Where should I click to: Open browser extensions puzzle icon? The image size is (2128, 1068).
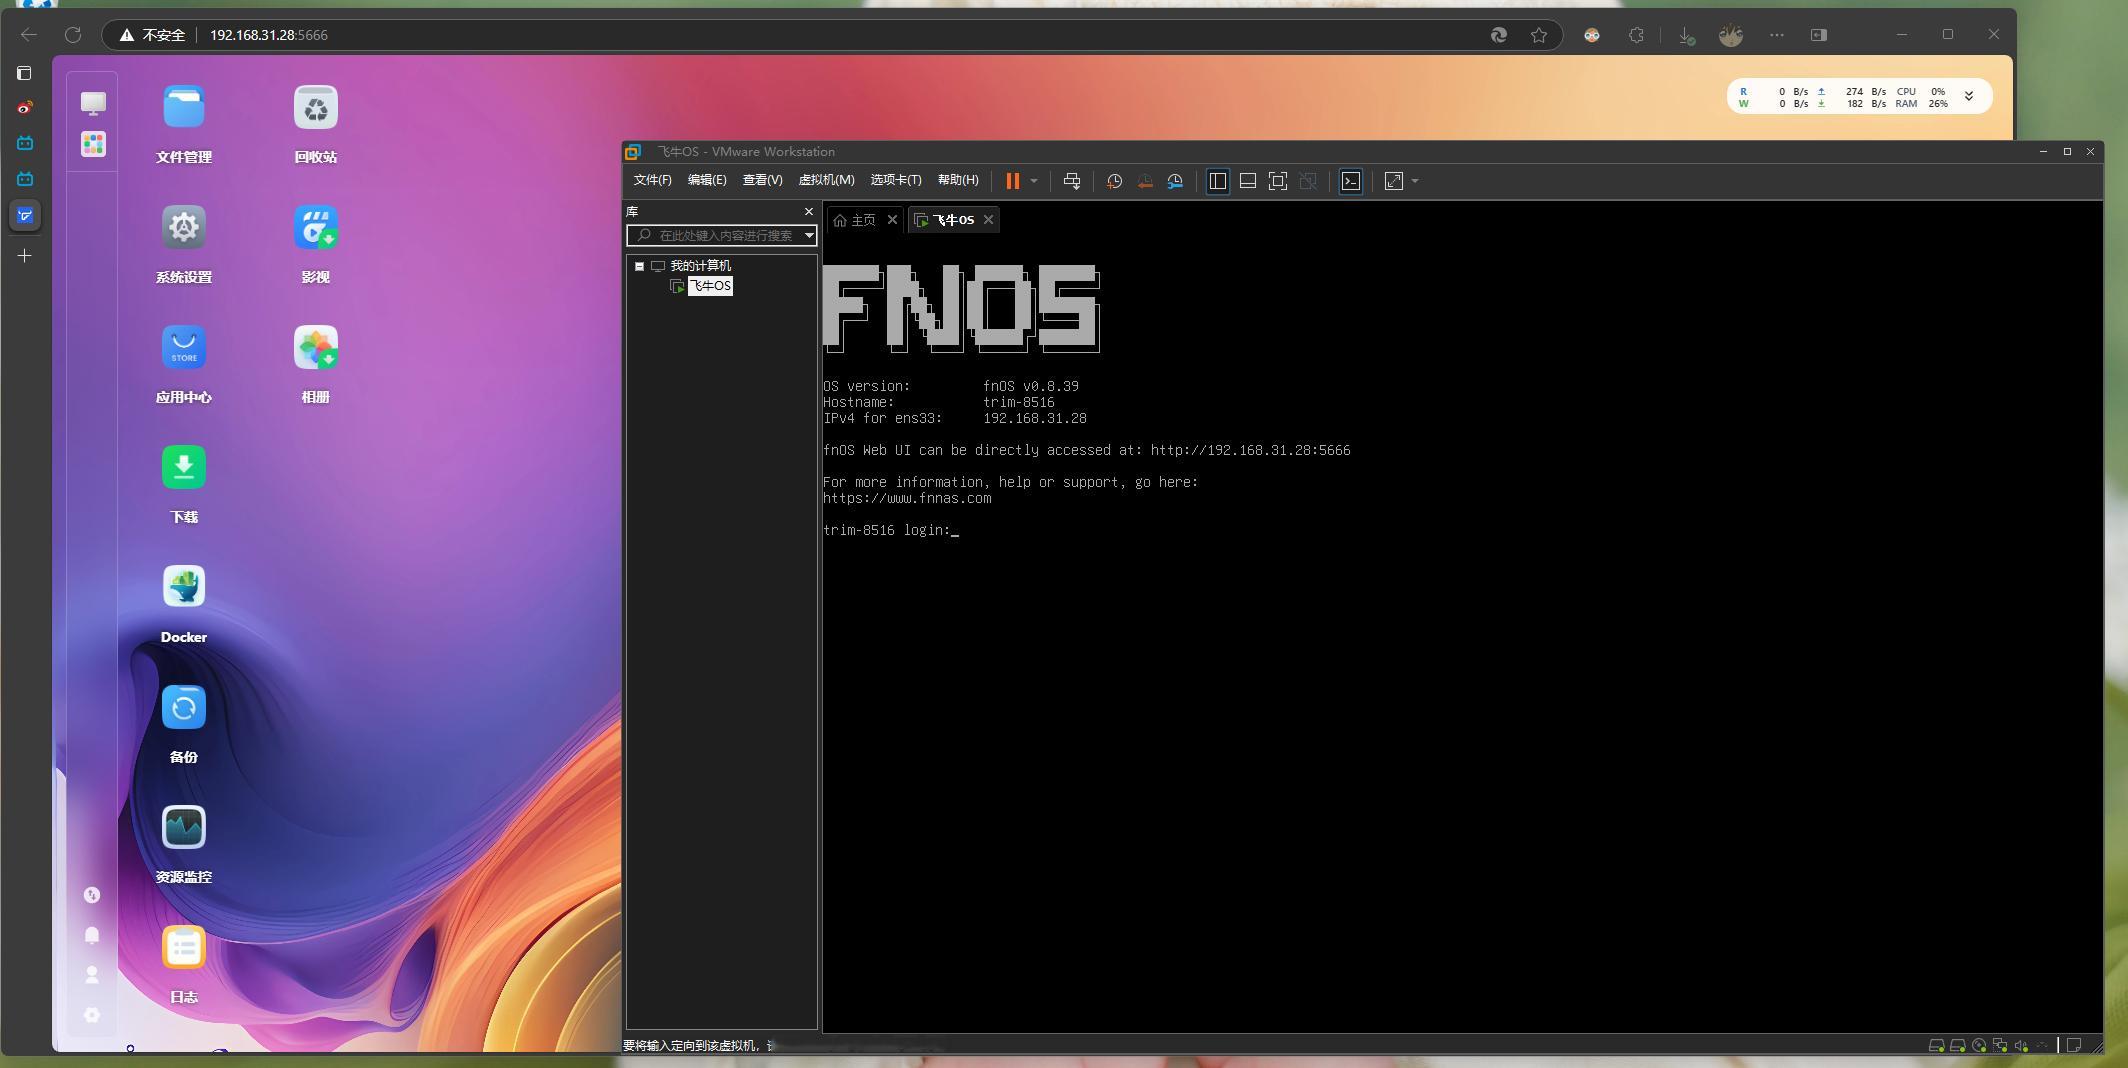tap(1636, 35)
